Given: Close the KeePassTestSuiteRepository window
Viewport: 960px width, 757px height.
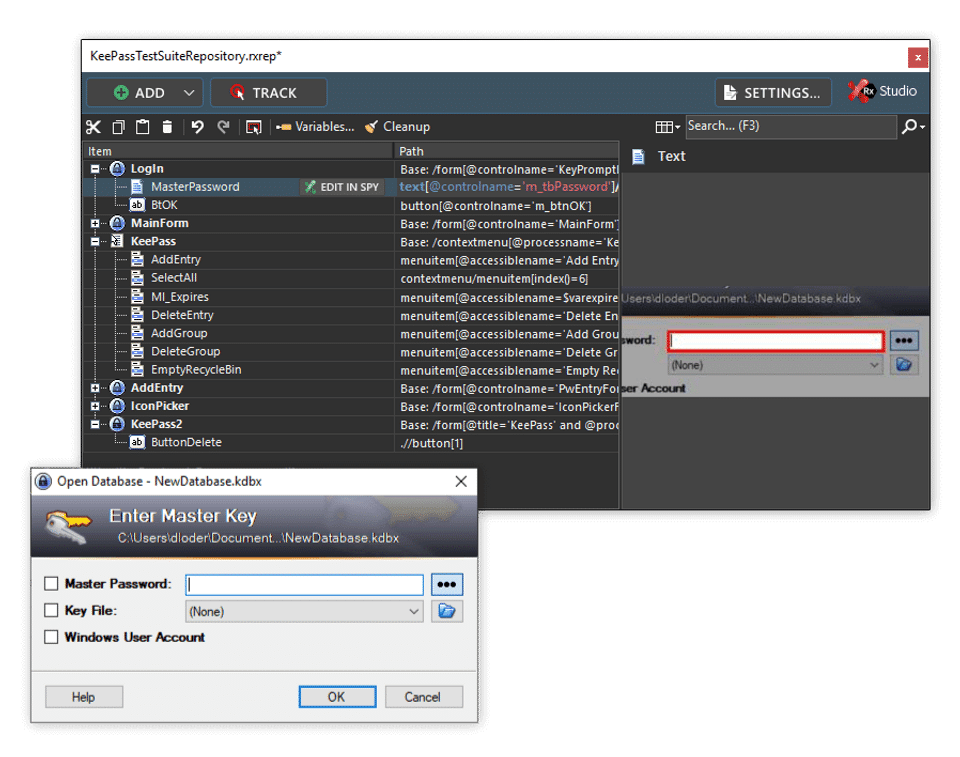Looking at the screenshot, I should coord(918,58).
